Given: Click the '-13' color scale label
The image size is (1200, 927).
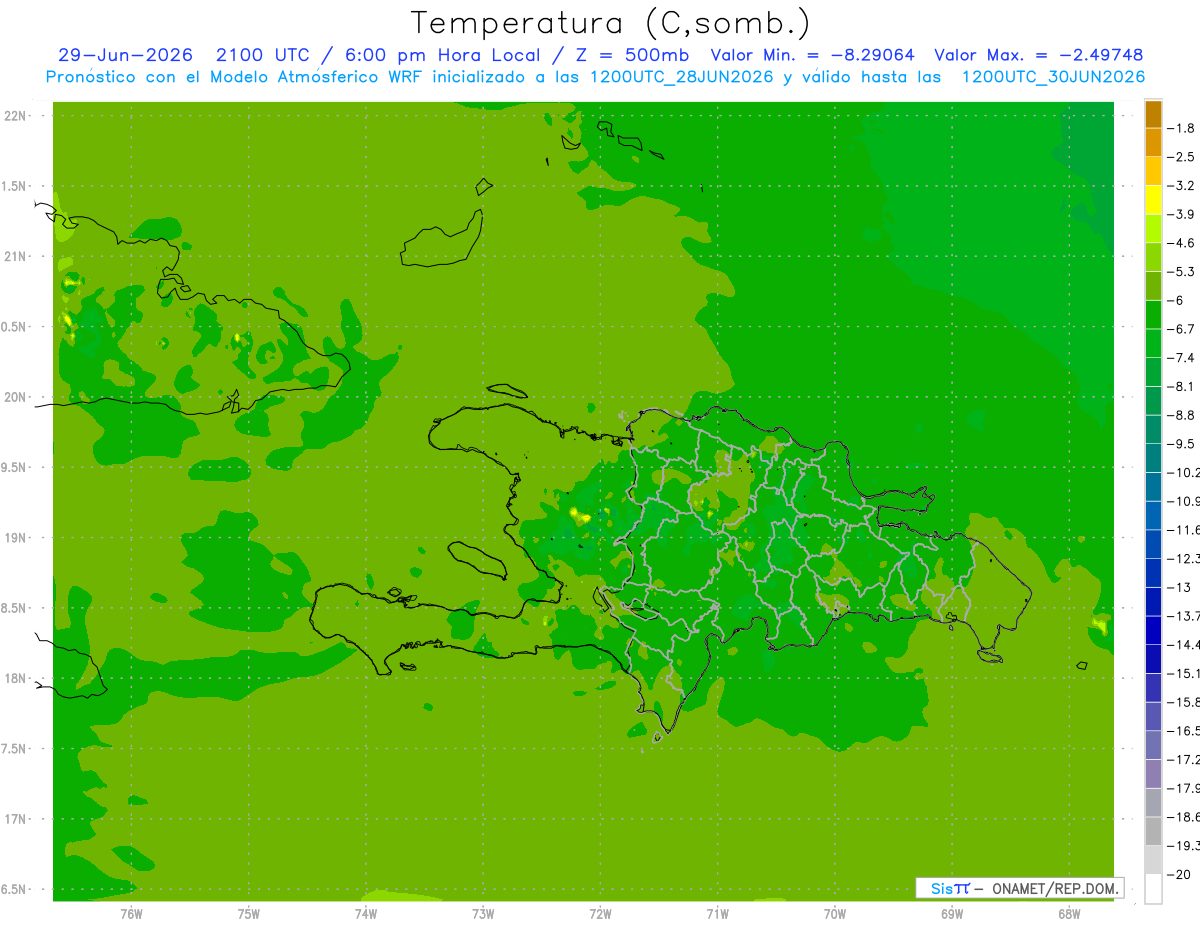Looking at the screenshot, I should (1179, 587).
